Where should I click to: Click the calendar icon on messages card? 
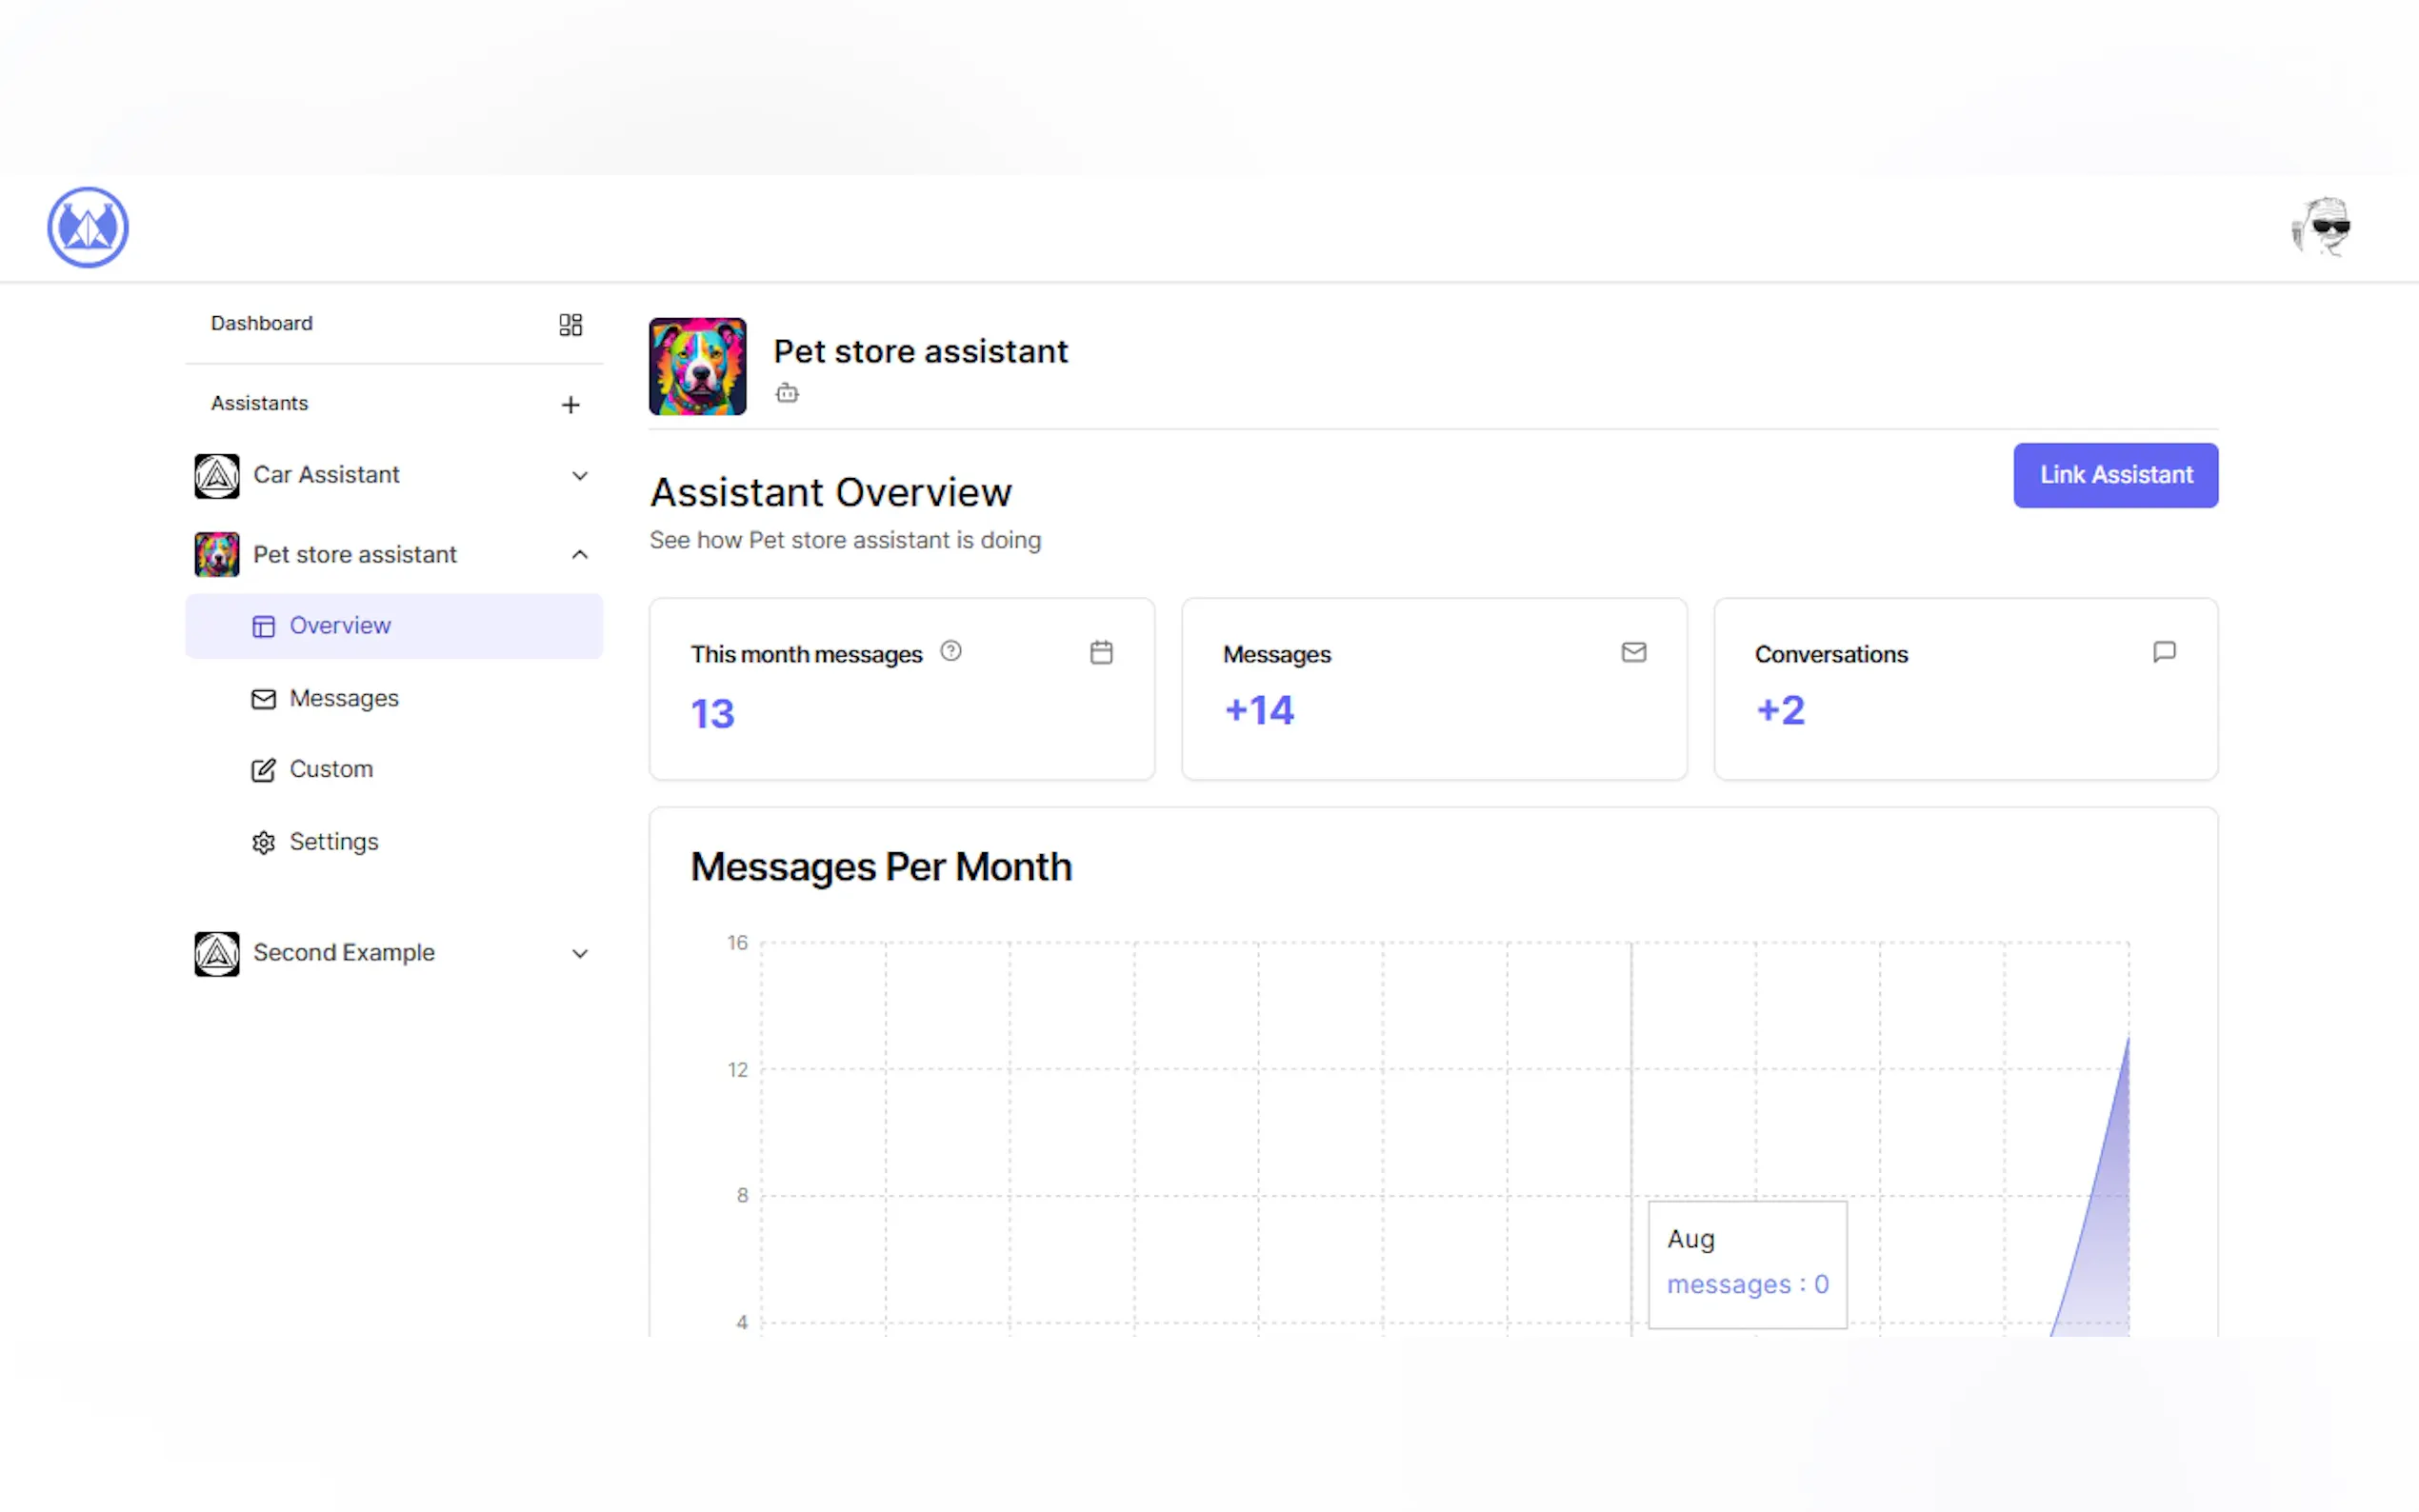click(x=1101, y=653)
